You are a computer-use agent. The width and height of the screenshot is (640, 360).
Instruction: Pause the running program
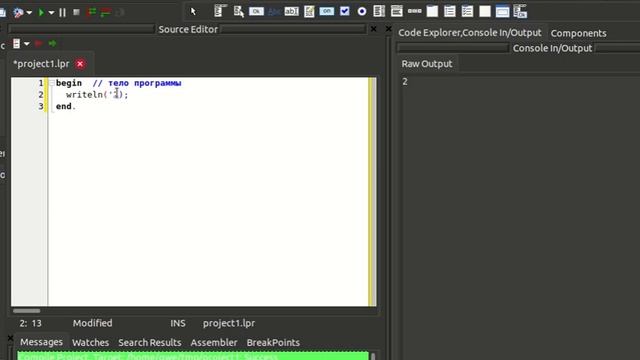[x=62, y=13]
